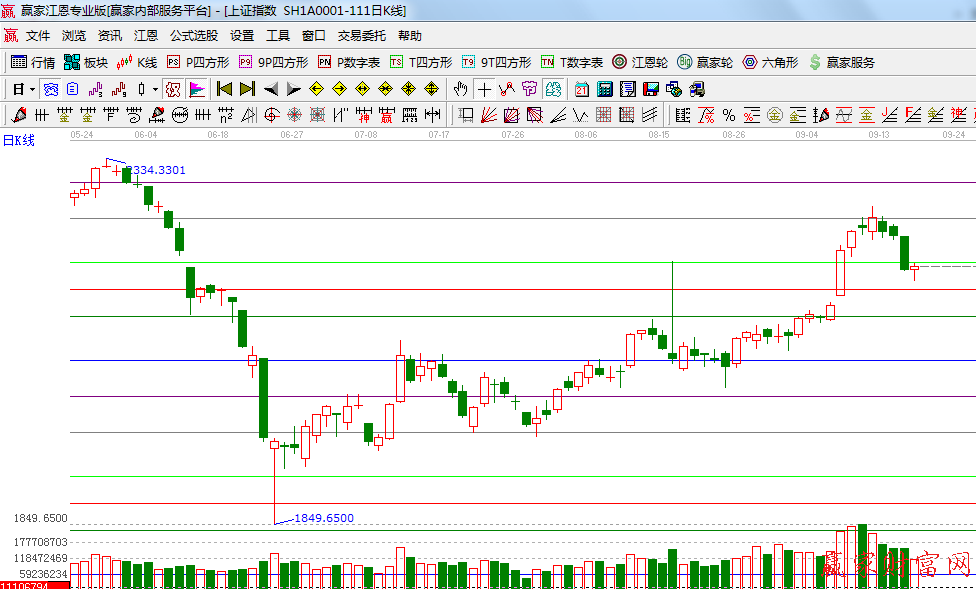The image size is (976, 589).
Task: Select the hand pan tool icon
Action: click(x=461, y=89)
